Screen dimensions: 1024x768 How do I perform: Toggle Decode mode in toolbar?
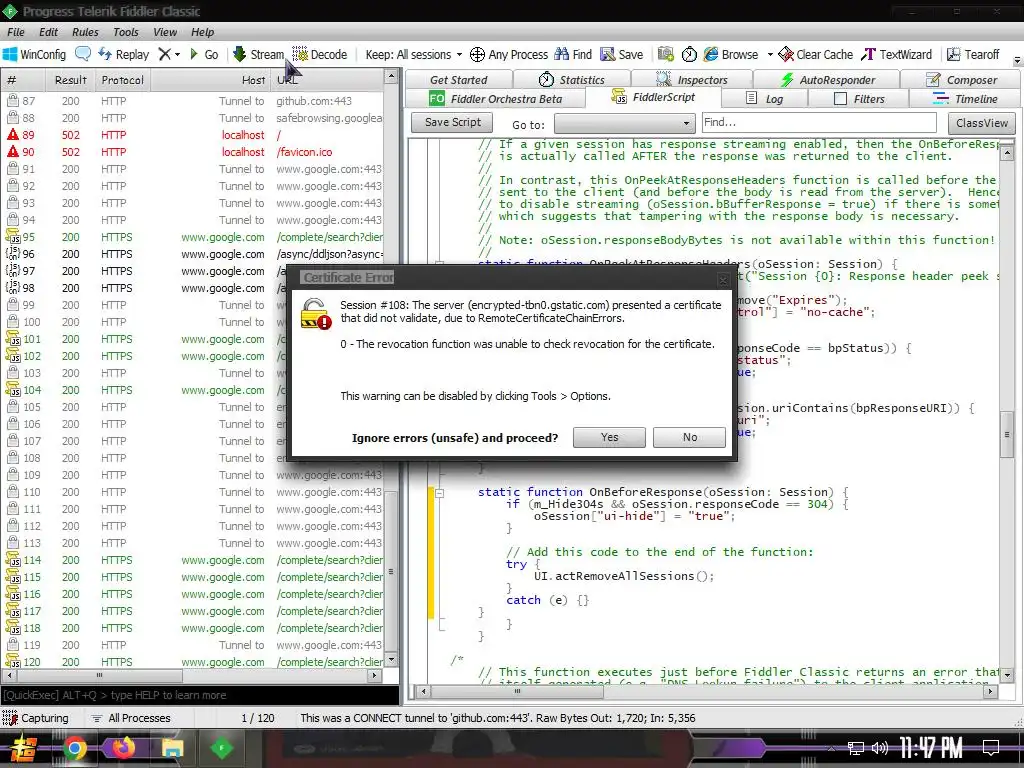pyautogui.click(x=319, y=54)
